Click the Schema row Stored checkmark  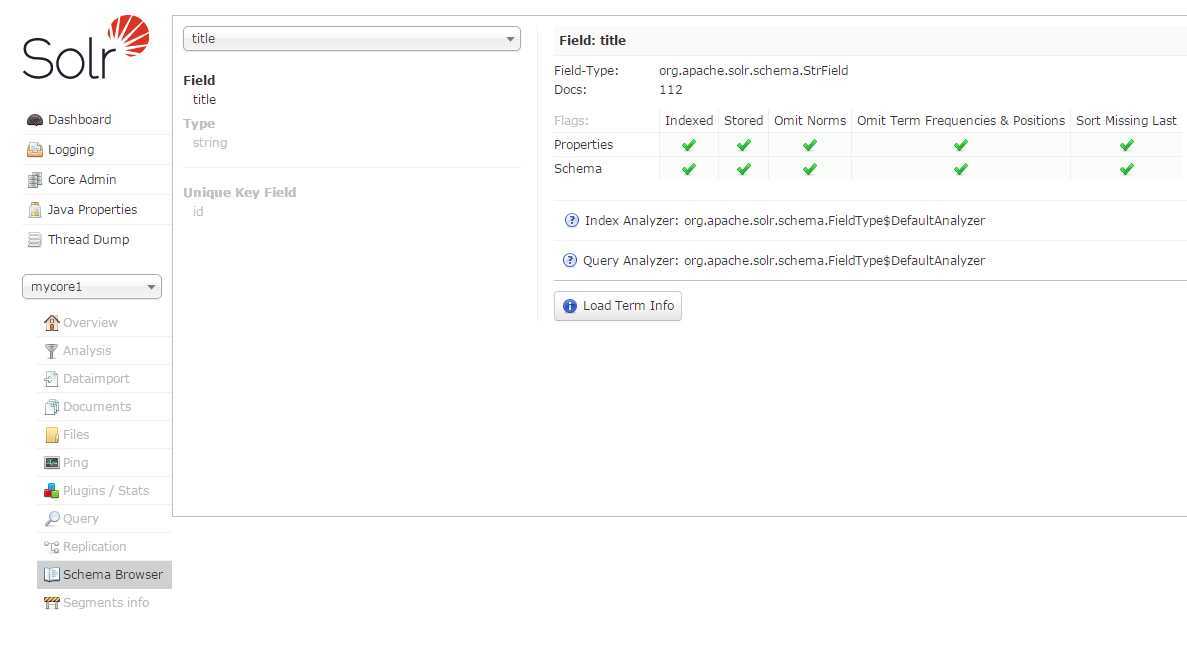[744, 169]
